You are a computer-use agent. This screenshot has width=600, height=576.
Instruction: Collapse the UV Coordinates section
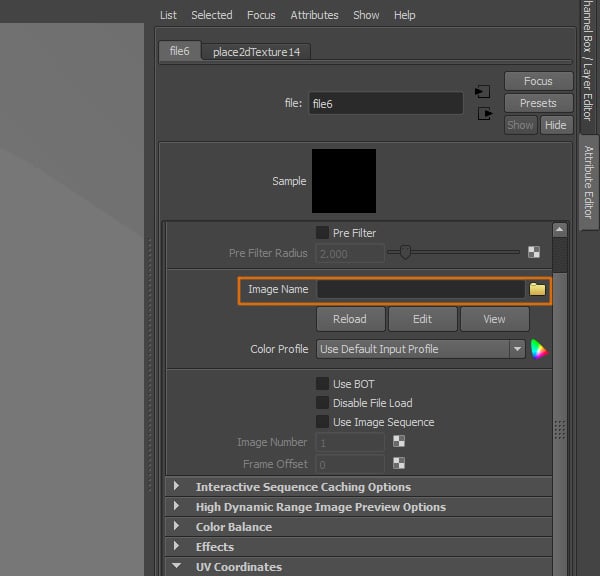tap(177, 567)
